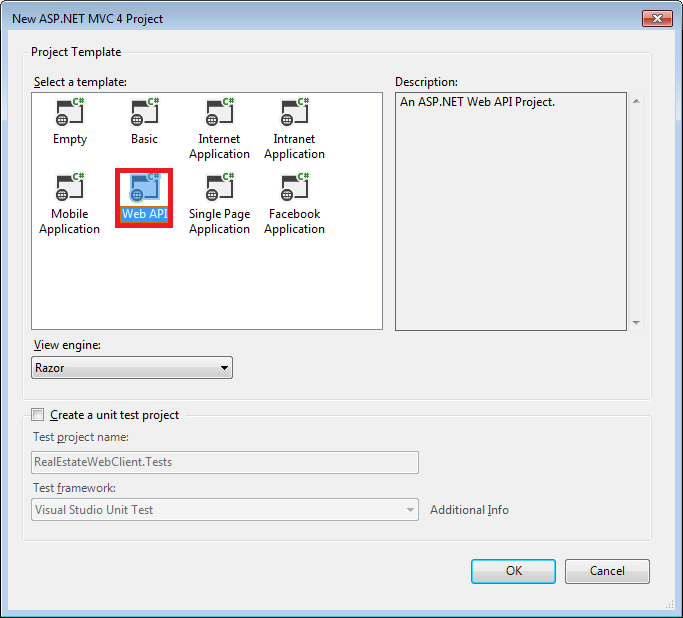Click the 'Test framework:' label
The height and width of the screenshot is (618, 683).
click(74, 488)
